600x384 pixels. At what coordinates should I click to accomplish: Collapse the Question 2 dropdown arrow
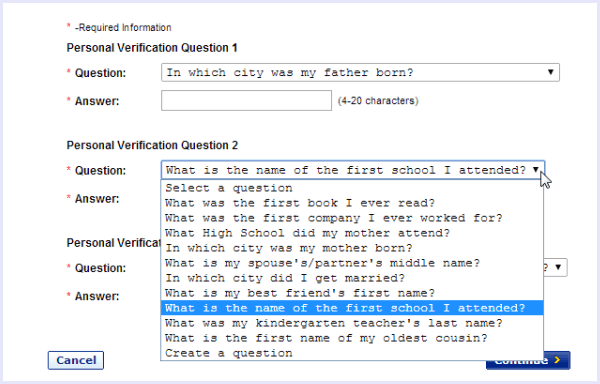coord(536,170)
